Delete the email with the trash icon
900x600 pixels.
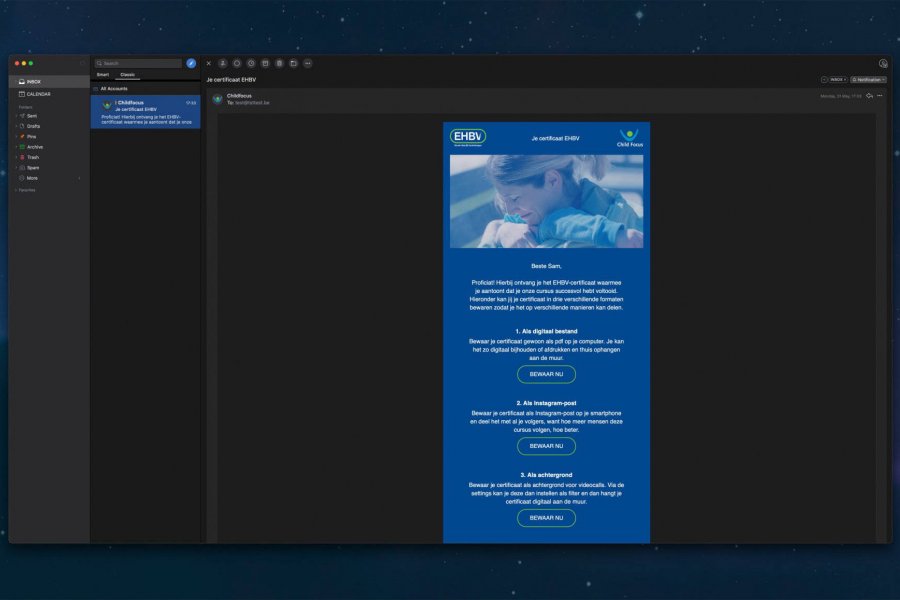pyautogui.click(x=279, y=63)
